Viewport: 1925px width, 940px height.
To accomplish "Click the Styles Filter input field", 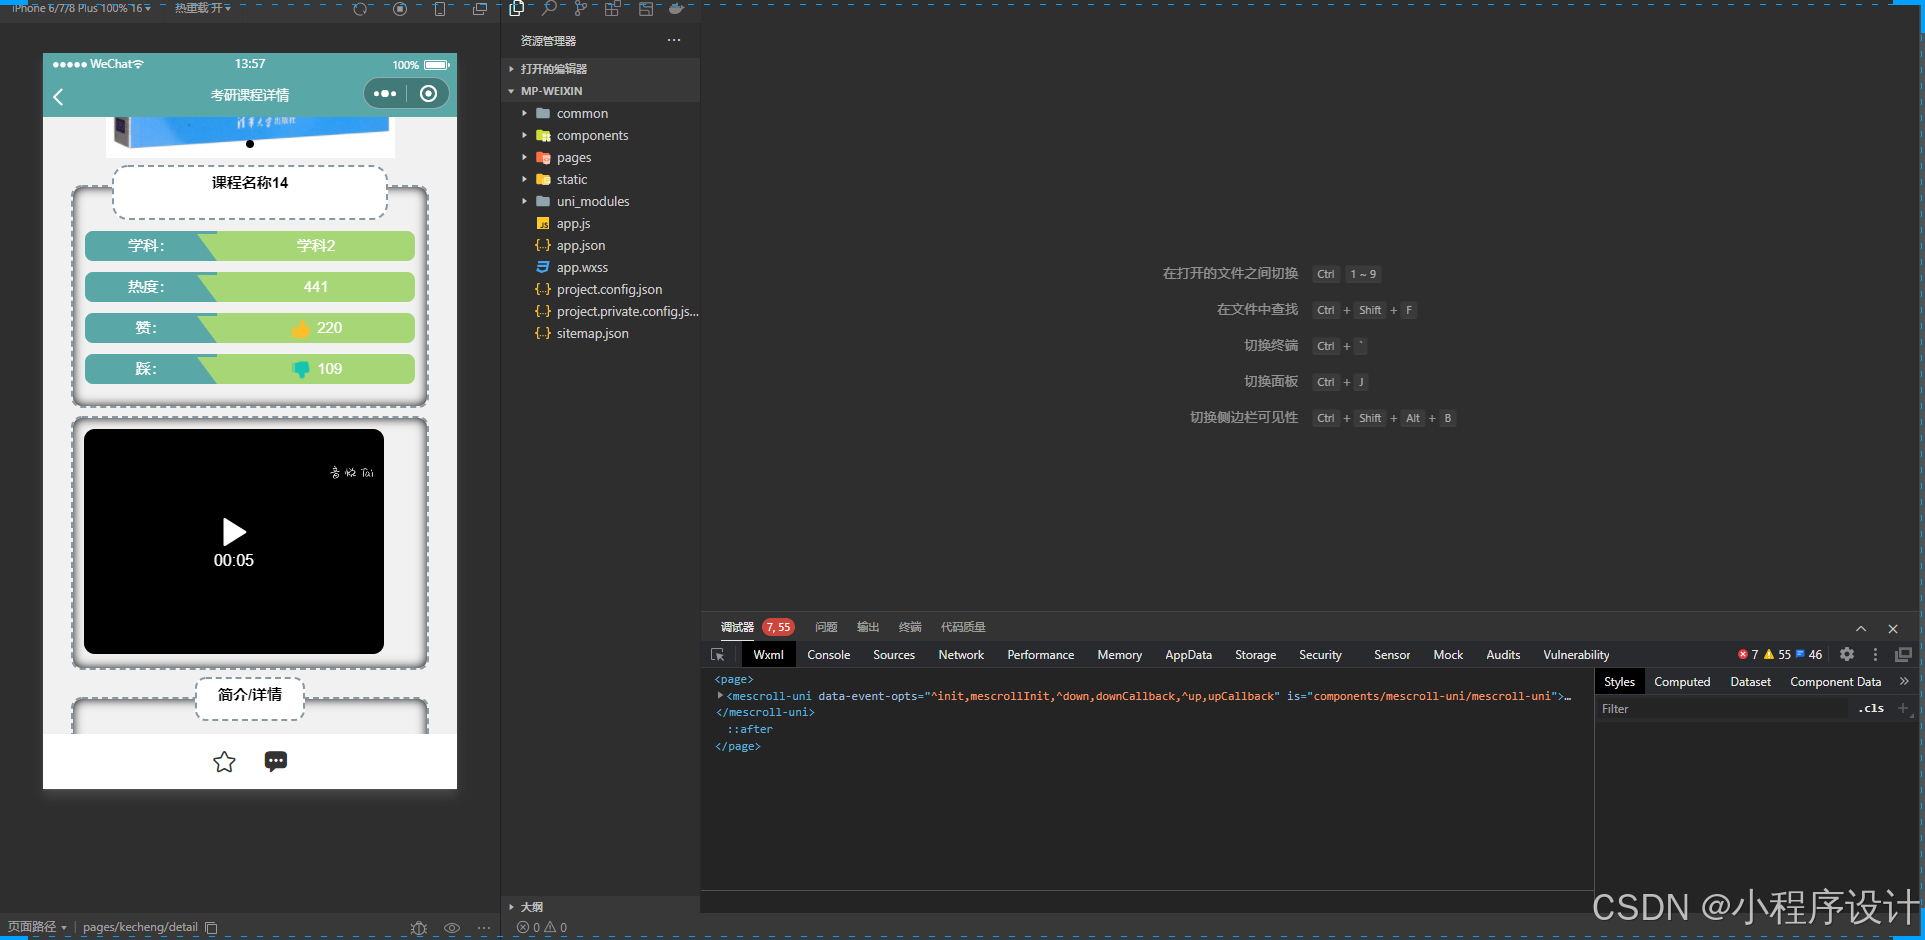I will [x=1723, y=709].
